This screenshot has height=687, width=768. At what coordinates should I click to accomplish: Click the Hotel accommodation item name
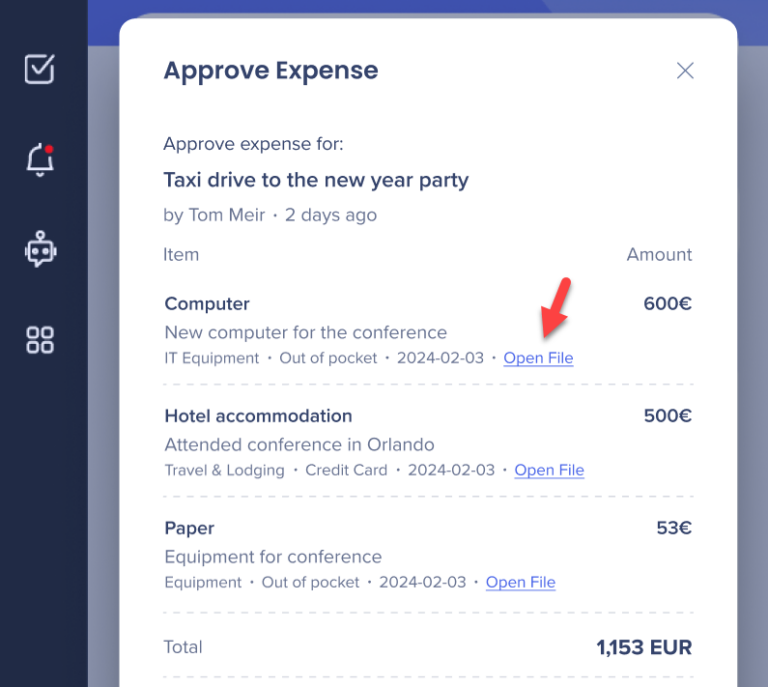(x=258, y=416)
